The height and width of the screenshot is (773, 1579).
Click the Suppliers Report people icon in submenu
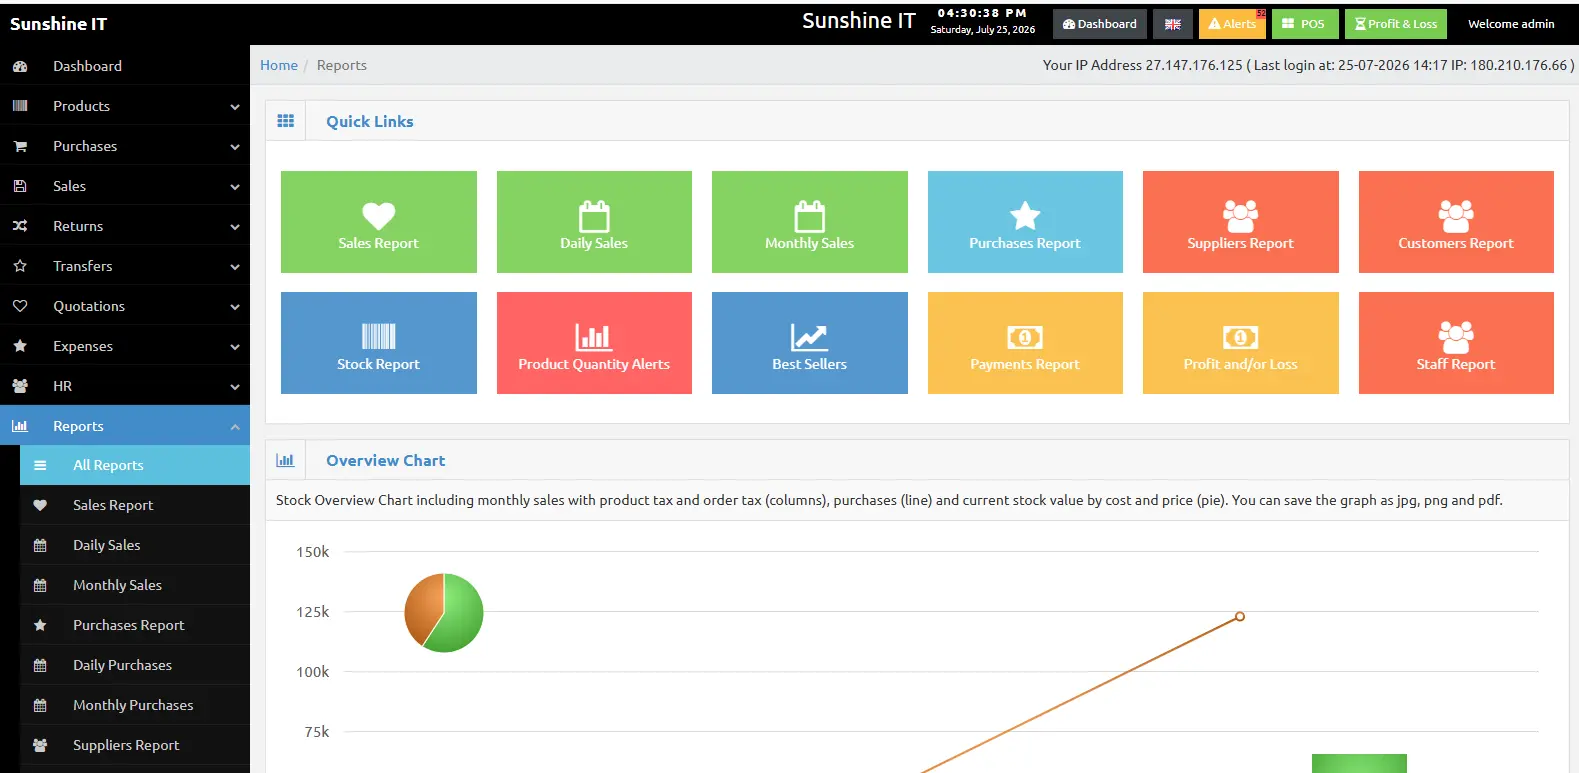click(x=40, y=745)
